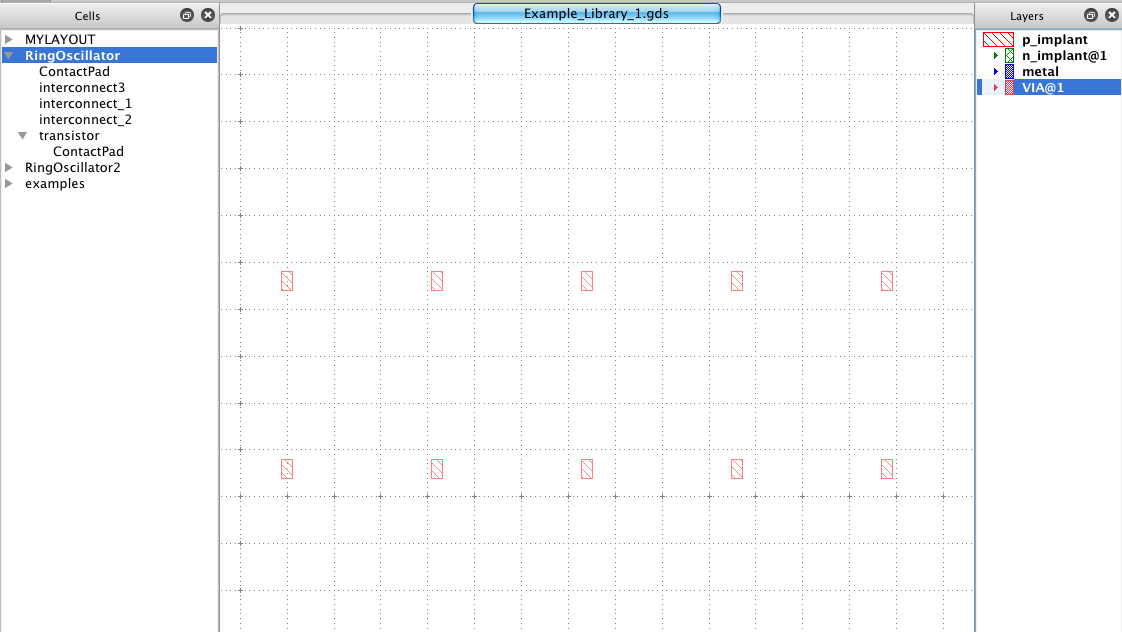
Task: Select the RingOscillator2 cell
Action: pyautogui.click(x=72, y=167)
